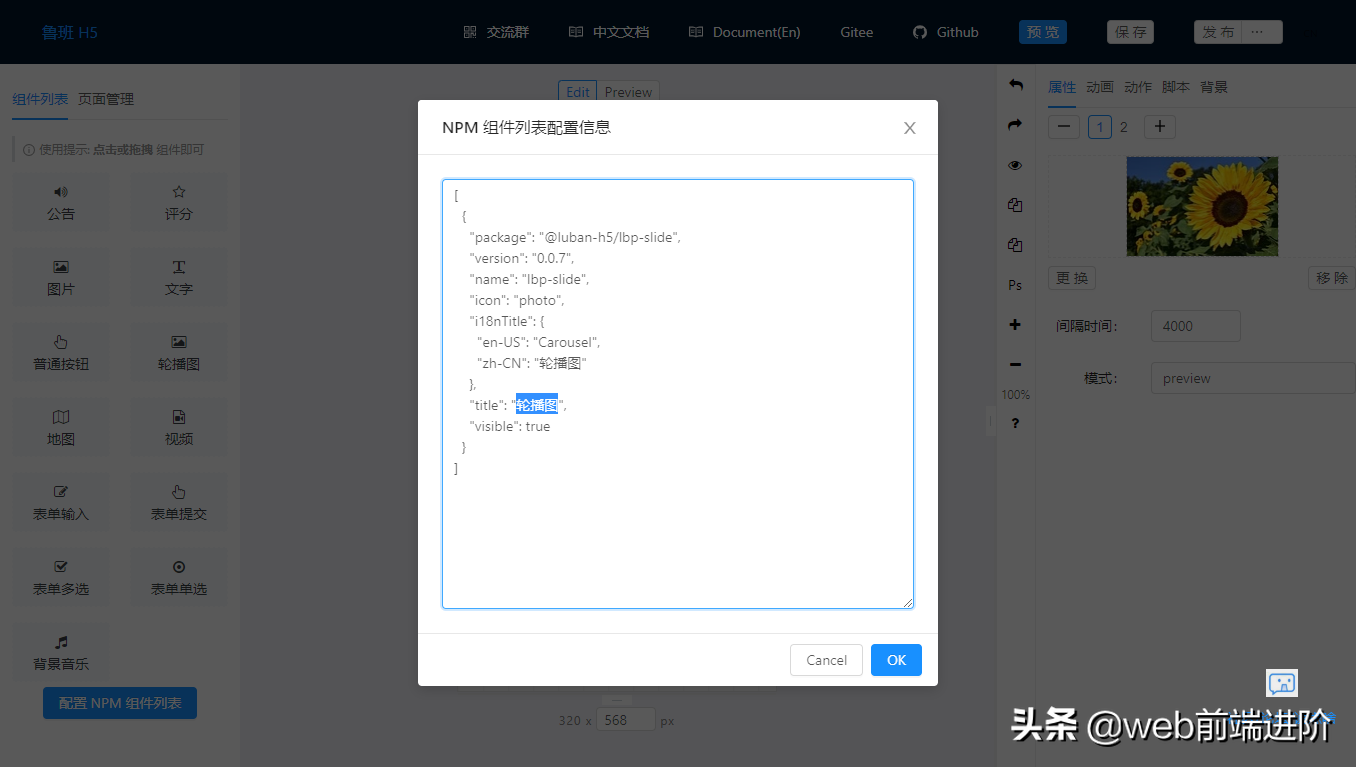The image size is (1356, 767).
Task: Add the 文字 text component
Action: click(179, 278)
